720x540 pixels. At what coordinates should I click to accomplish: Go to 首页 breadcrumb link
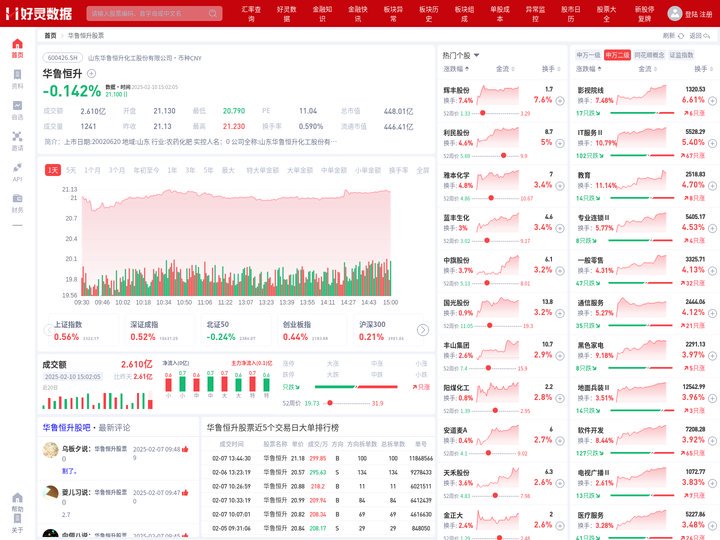pos(50,36)
